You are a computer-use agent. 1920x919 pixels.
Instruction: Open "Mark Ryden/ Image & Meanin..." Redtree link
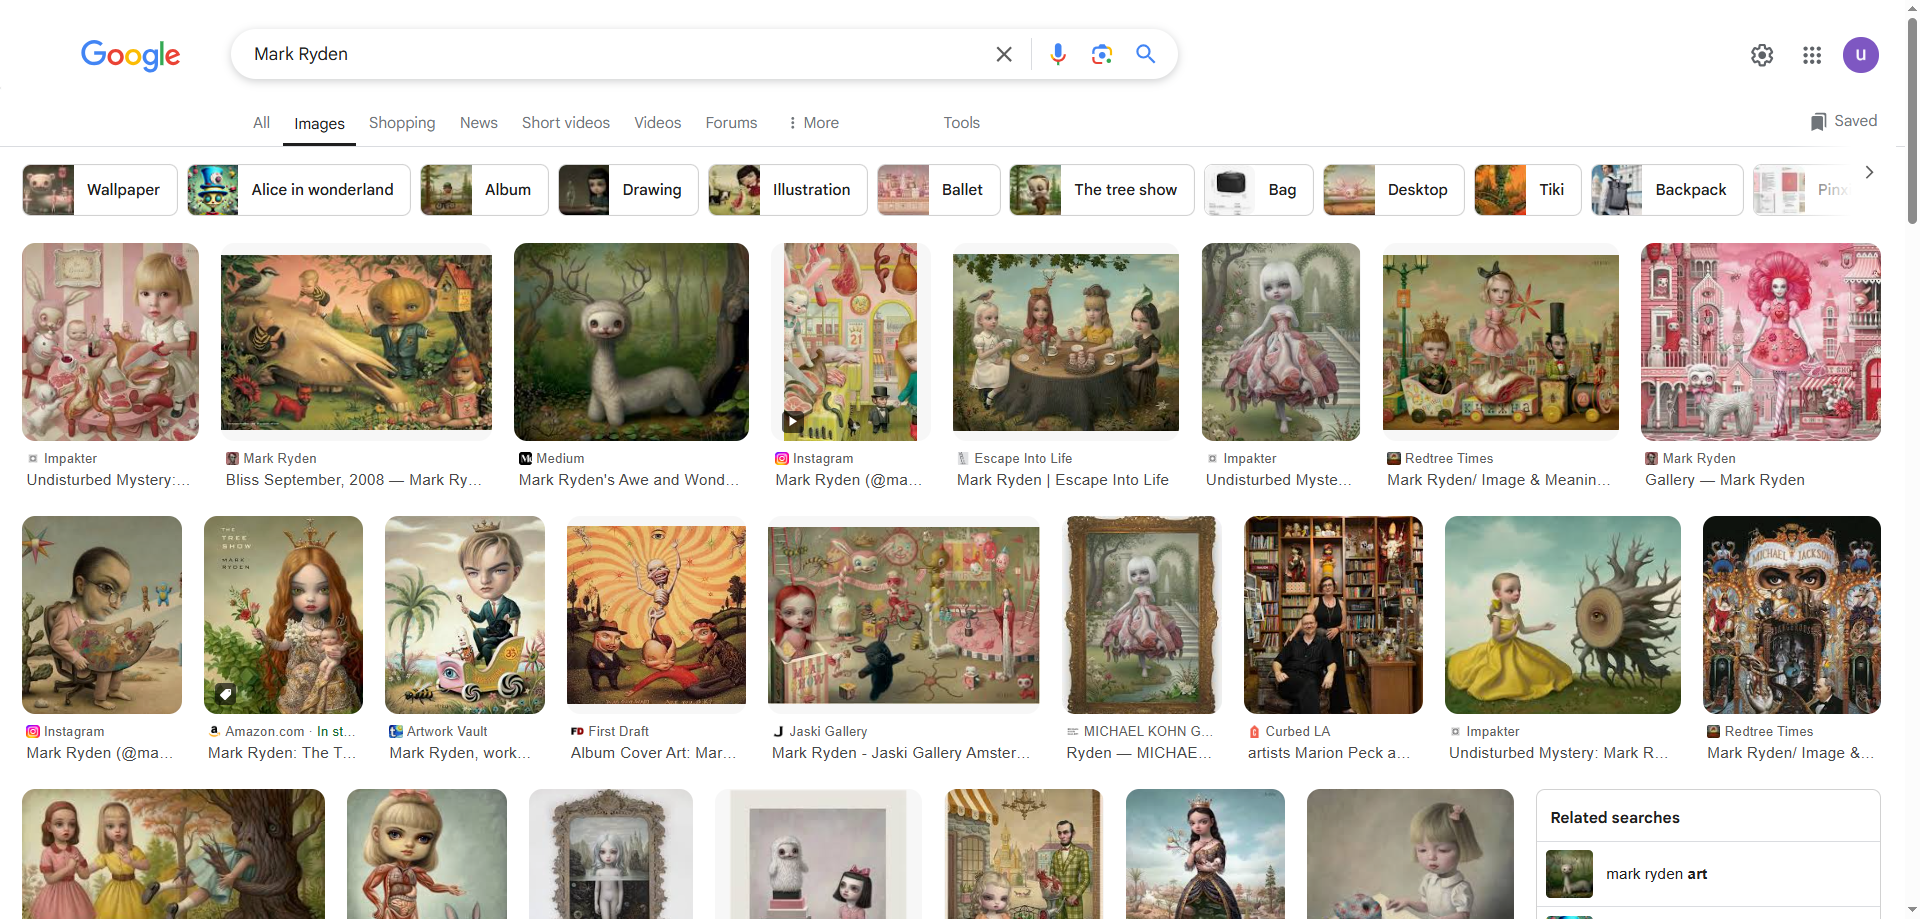[1499, 480]
